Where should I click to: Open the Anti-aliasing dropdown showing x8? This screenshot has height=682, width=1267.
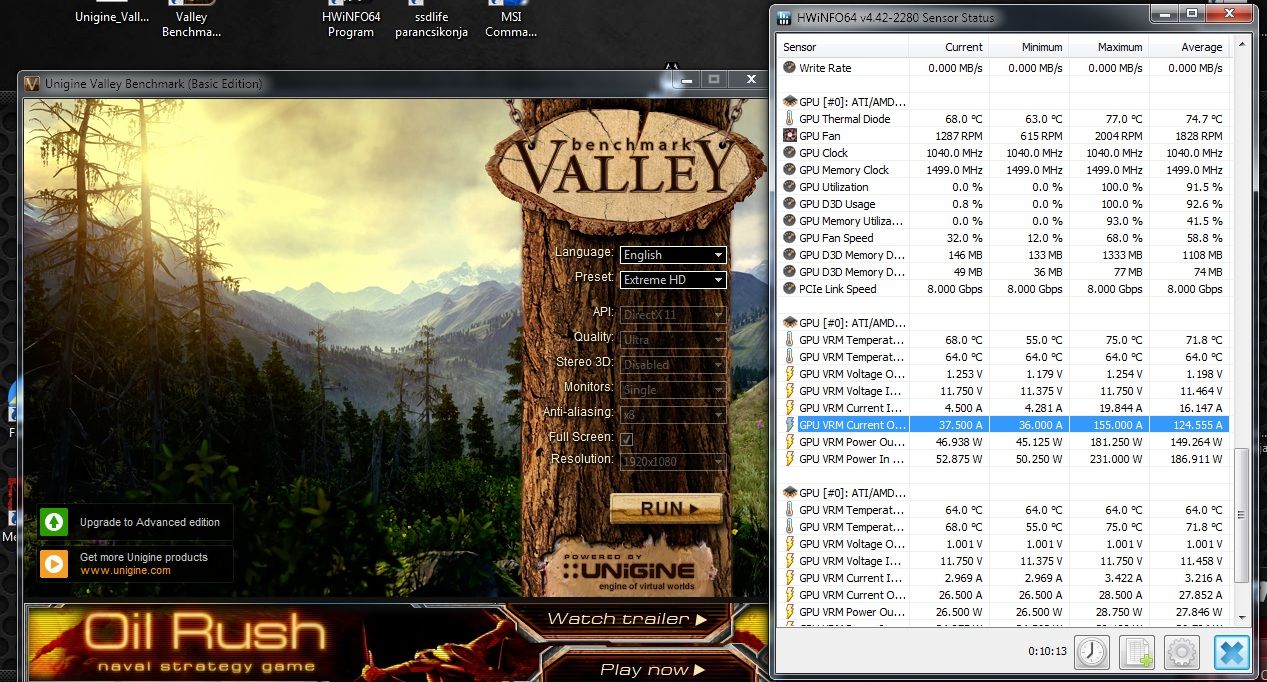click(673, 414)
